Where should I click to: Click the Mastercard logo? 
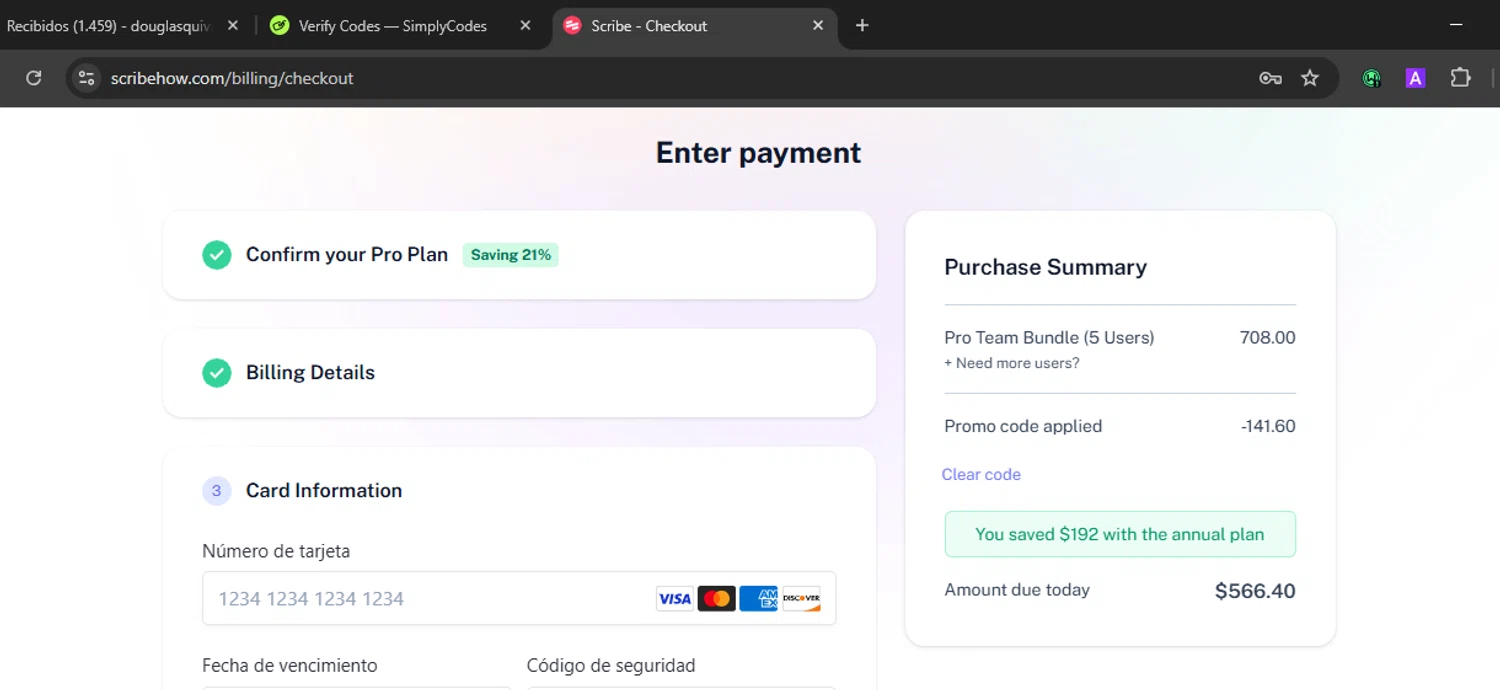pos(717,599)
